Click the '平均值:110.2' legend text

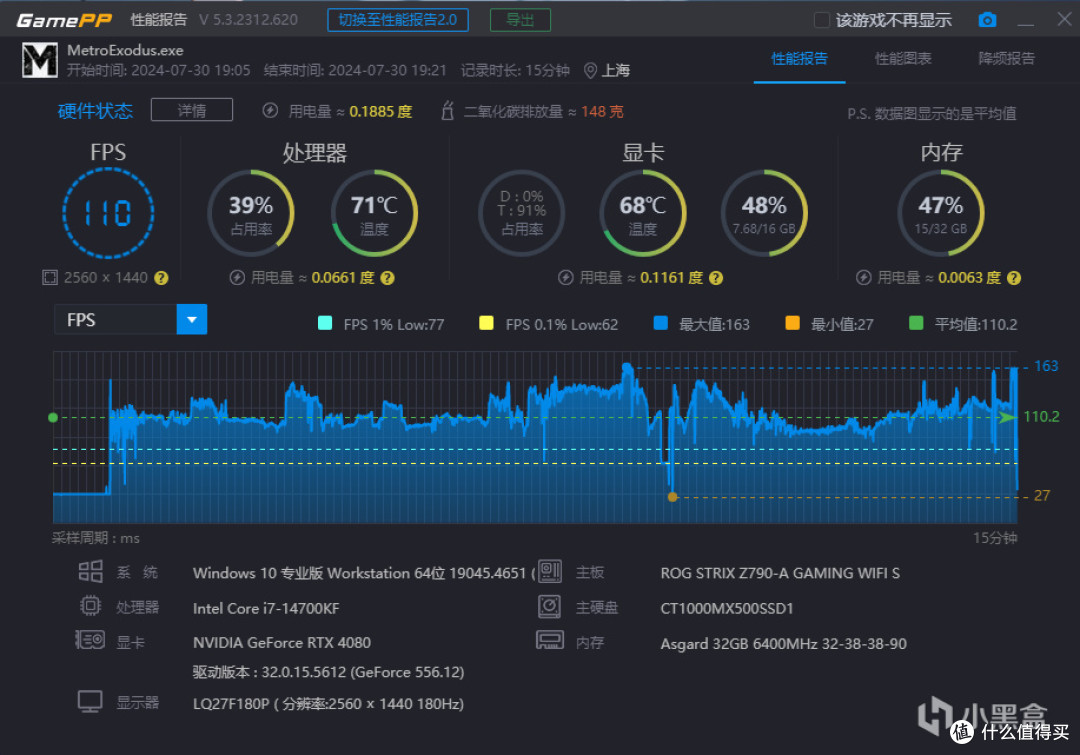[x=975, y=324]
